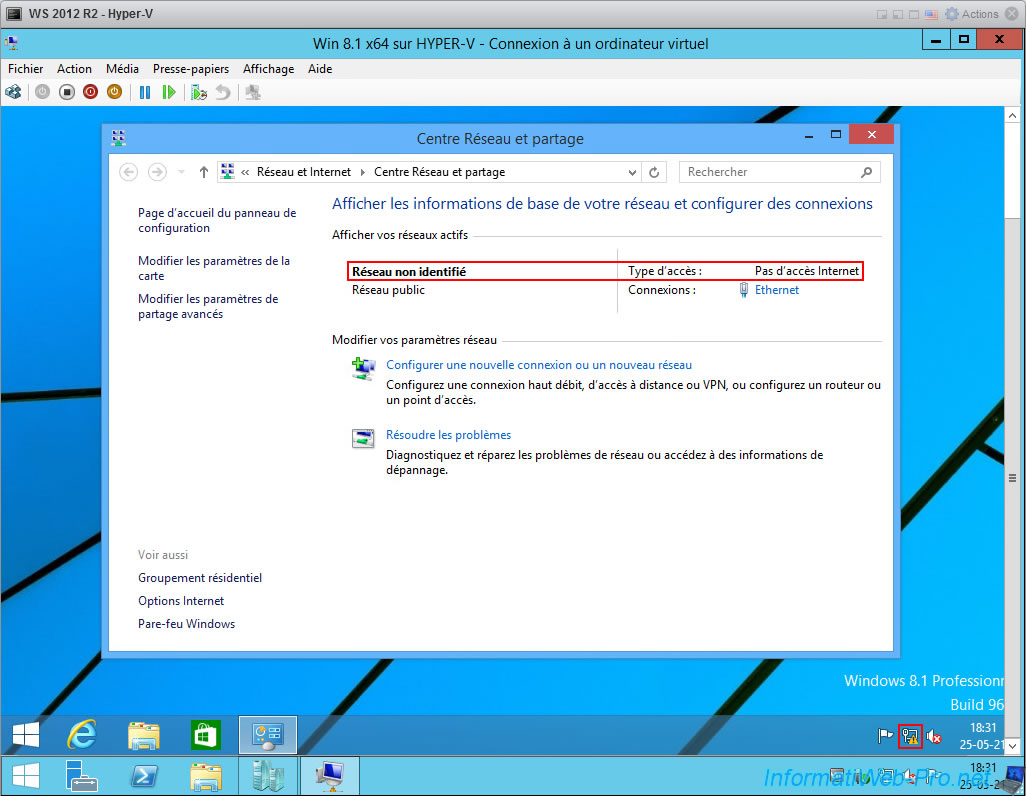This screenshot has width=1026, height=796.
Task: Open the Fichier menu
Action: (x=26, y=69)
